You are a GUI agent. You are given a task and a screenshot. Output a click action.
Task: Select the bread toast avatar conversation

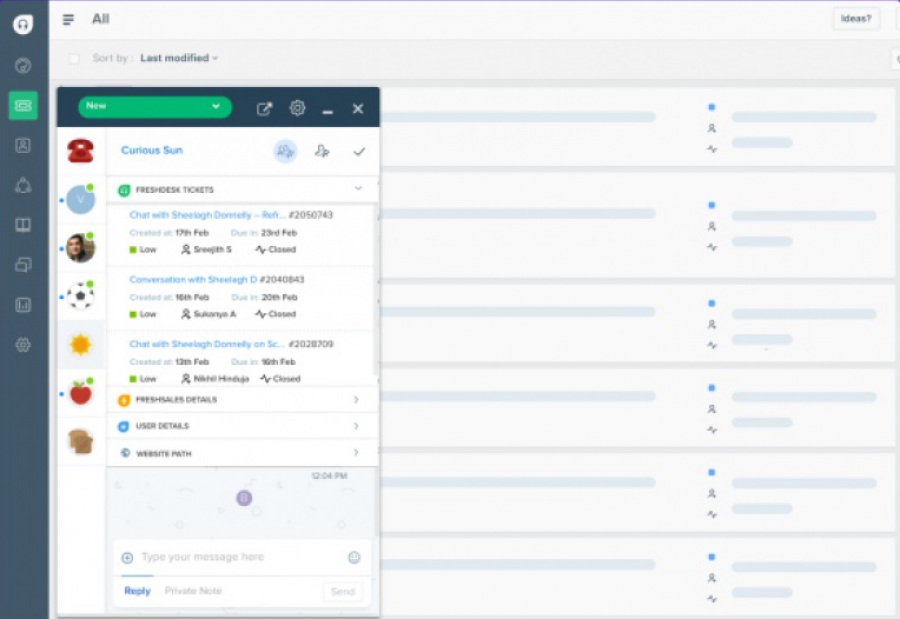tap(80, 442)
